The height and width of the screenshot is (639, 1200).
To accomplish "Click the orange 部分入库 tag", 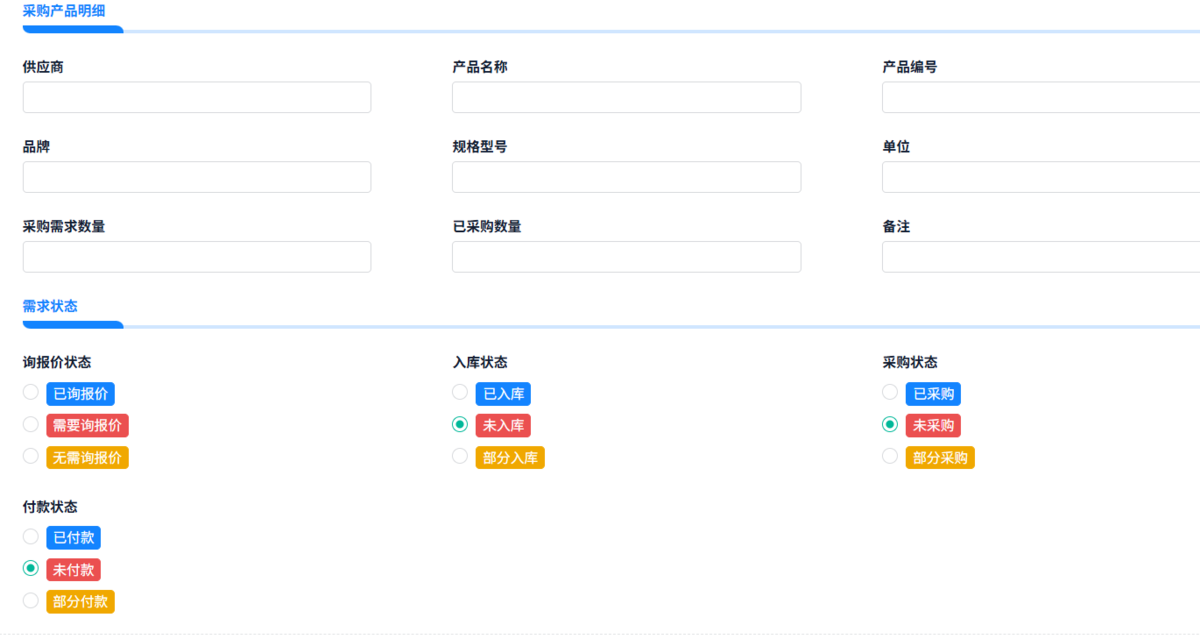I will 510,458.
